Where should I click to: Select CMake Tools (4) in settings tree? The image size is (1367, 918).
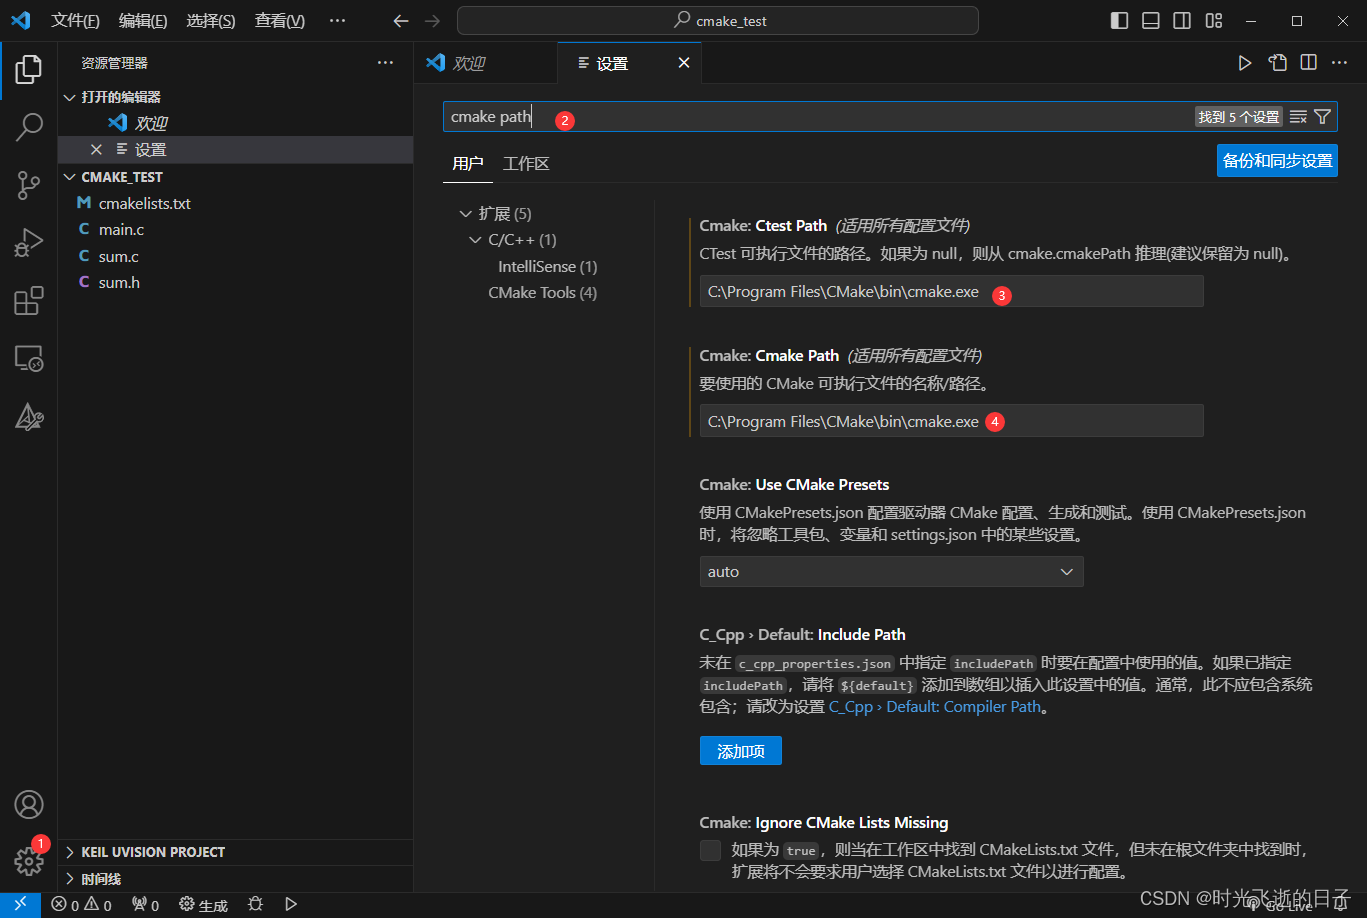[x=542, y=293]
